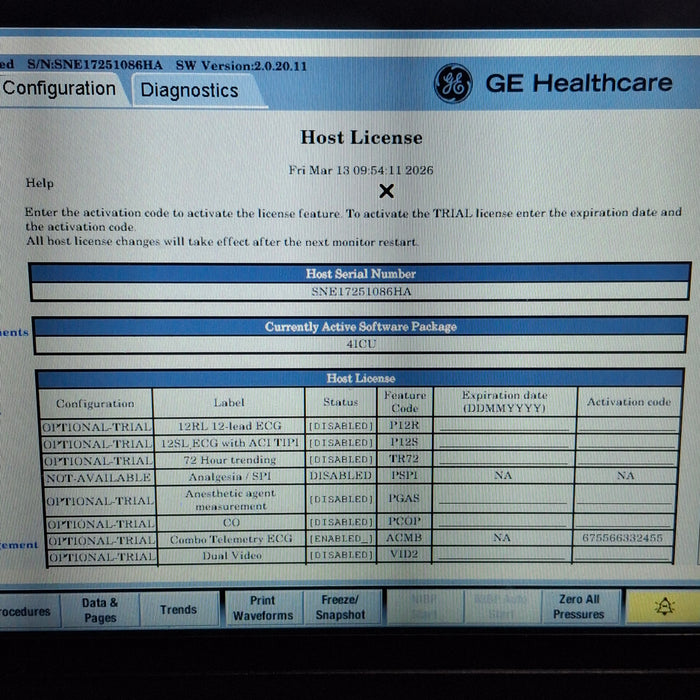This screenshot has width=700, height=700.
Task: Select Print Waveforms
Action: click(x=263, y=608)
